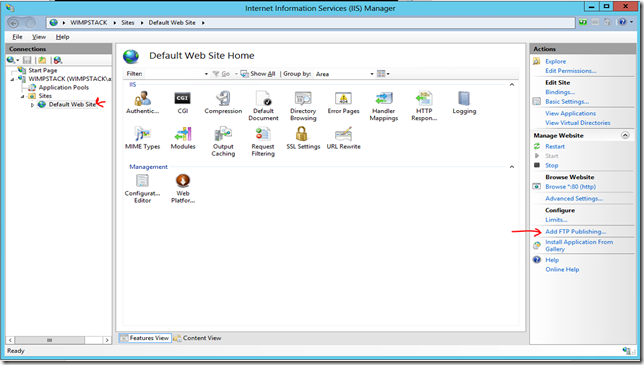Open the Modules feature
The height and width of the screenshot is (365, 644).
(183, 138)
